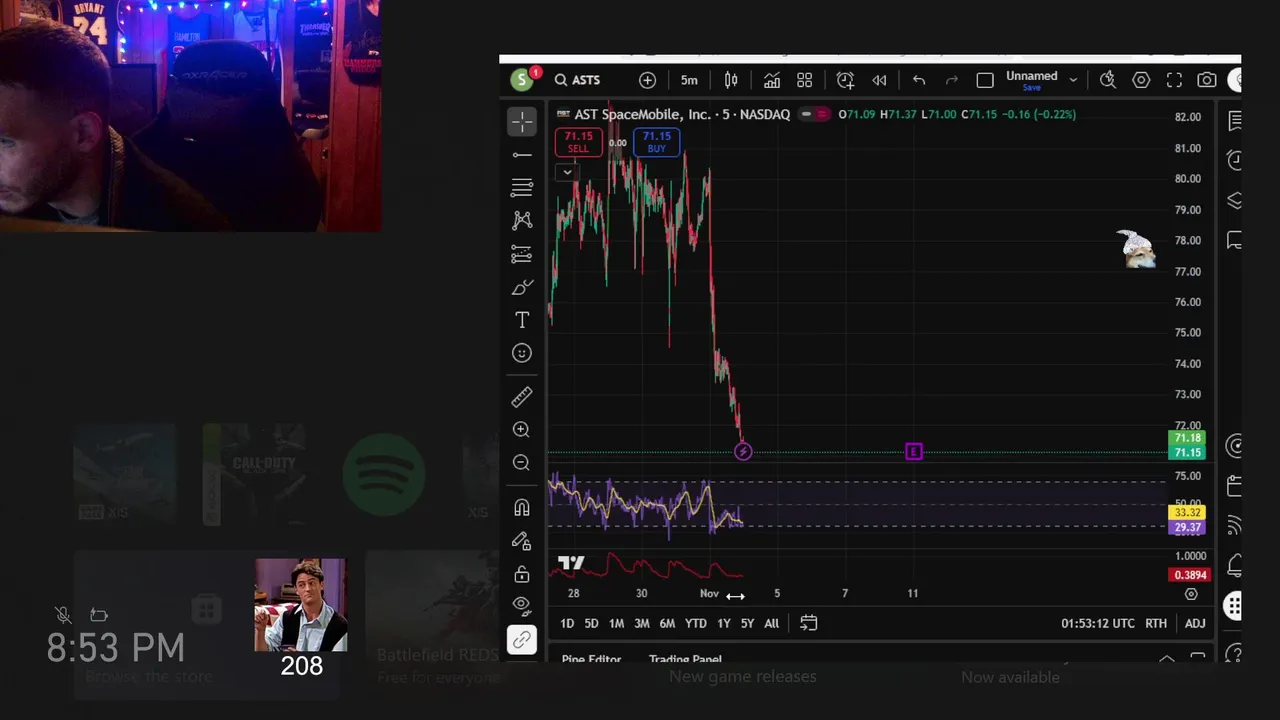The image size is (1280, 720).
Task: Enter fullscreen chart mode
Action: coord(1175,80)
